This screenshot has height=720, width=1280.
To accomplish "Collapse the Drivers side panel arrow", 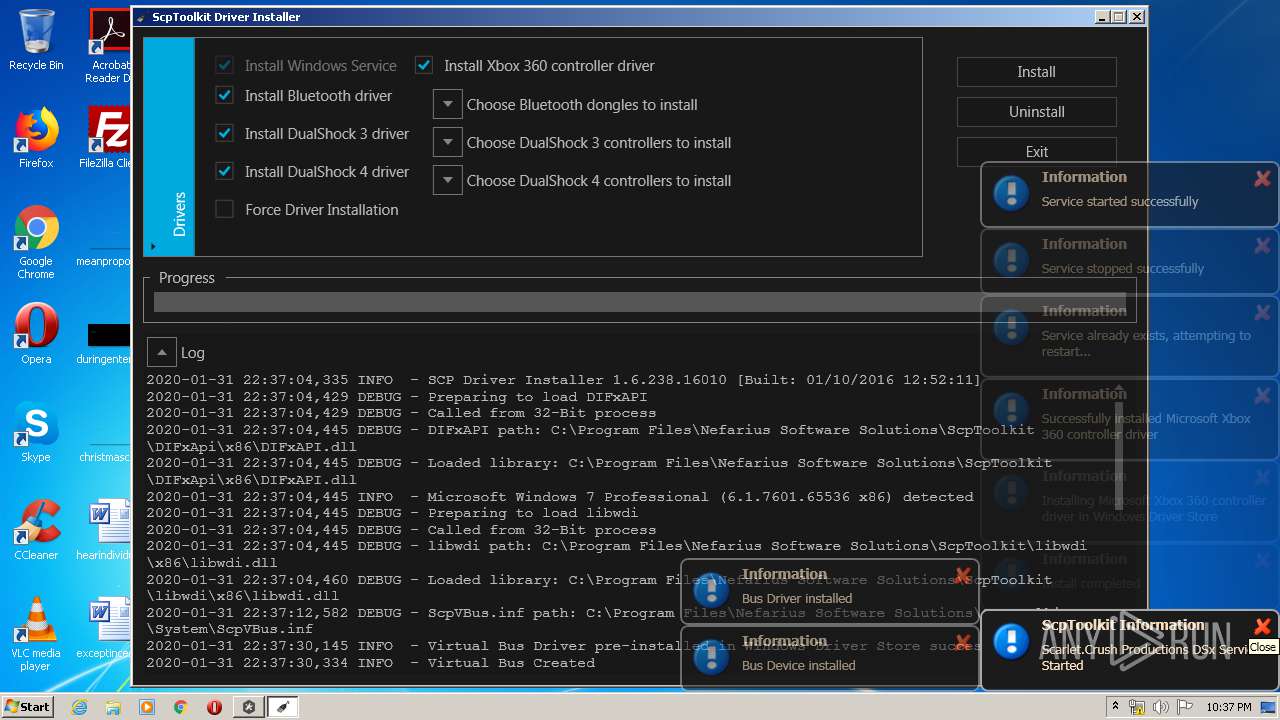I will (153, 246).
